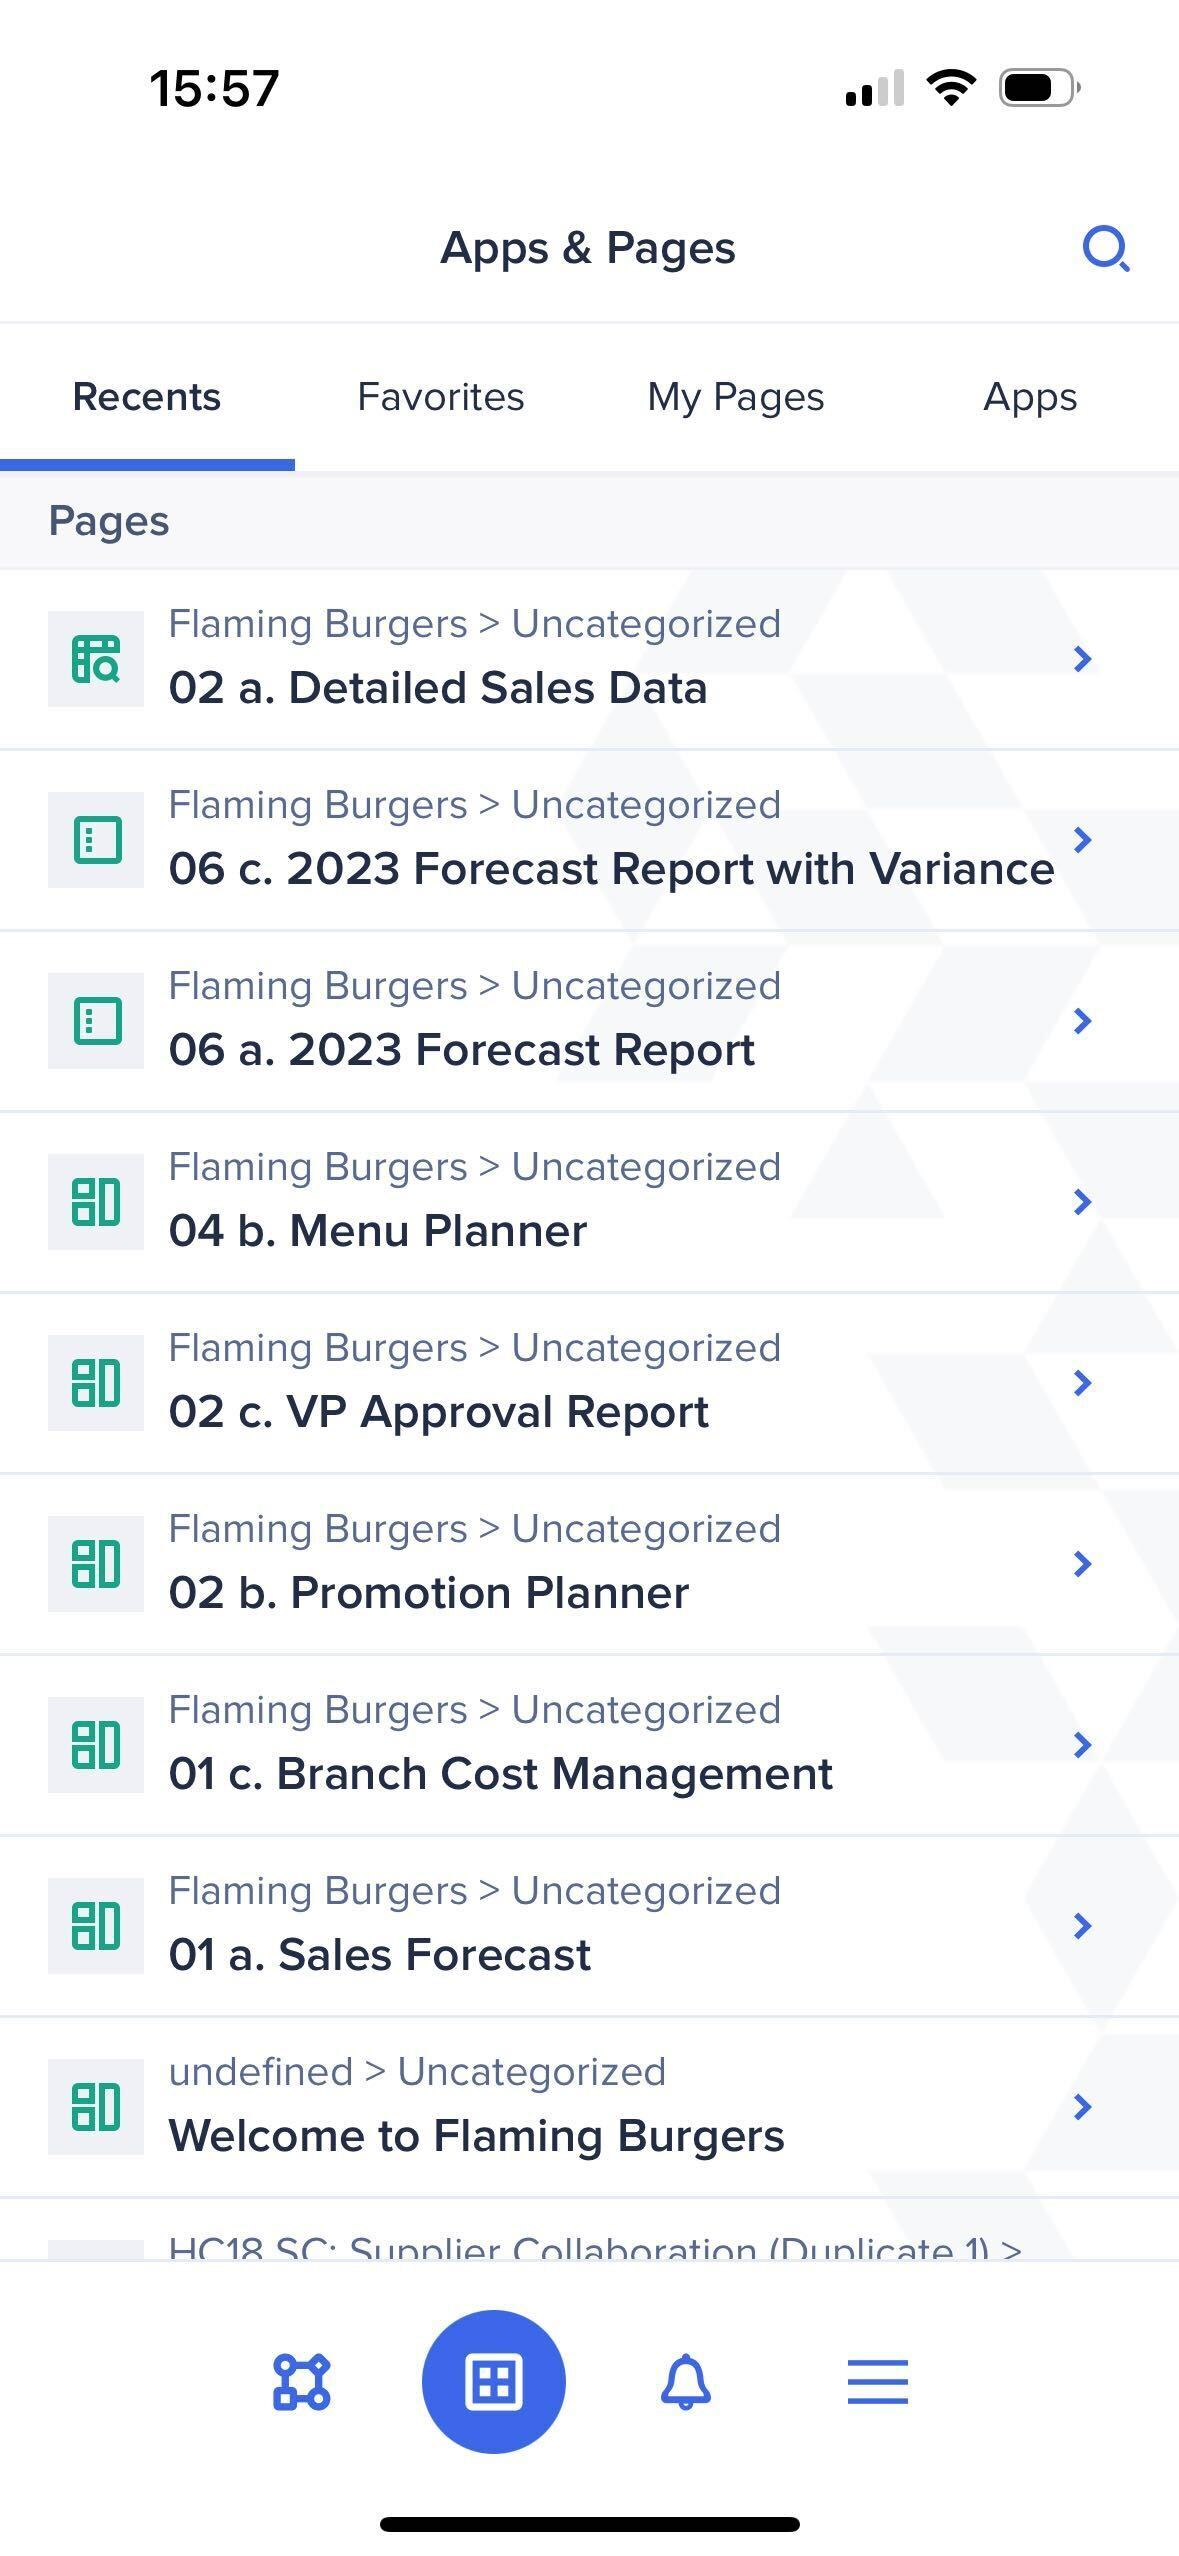Click the Menu Planner dashboard icon
The height and width of the screenshot is (2556, 1179).
tap(95, 1201)
